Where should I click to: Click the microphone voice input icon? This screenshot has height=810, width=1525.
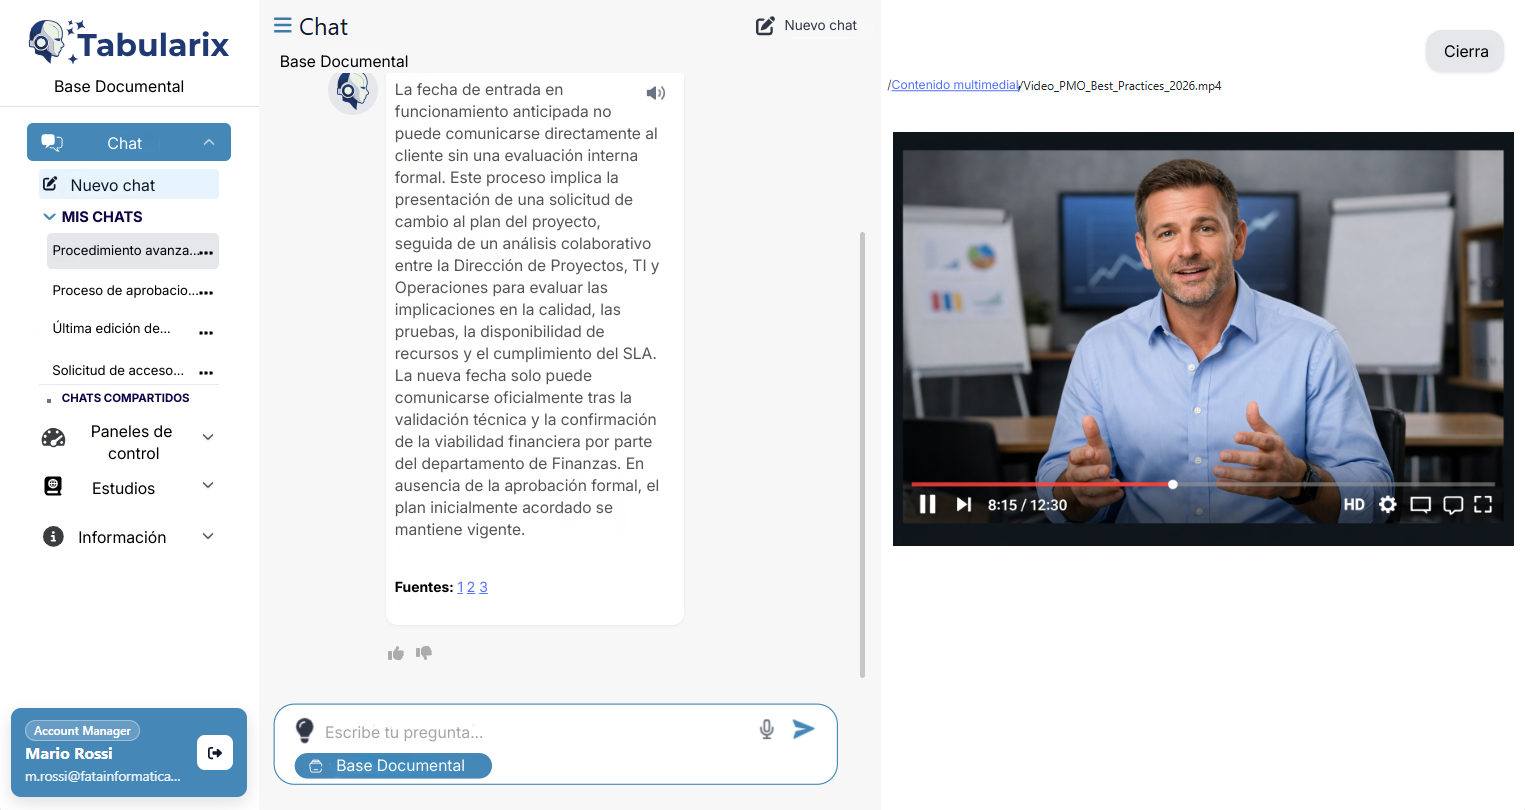[766, 730]
